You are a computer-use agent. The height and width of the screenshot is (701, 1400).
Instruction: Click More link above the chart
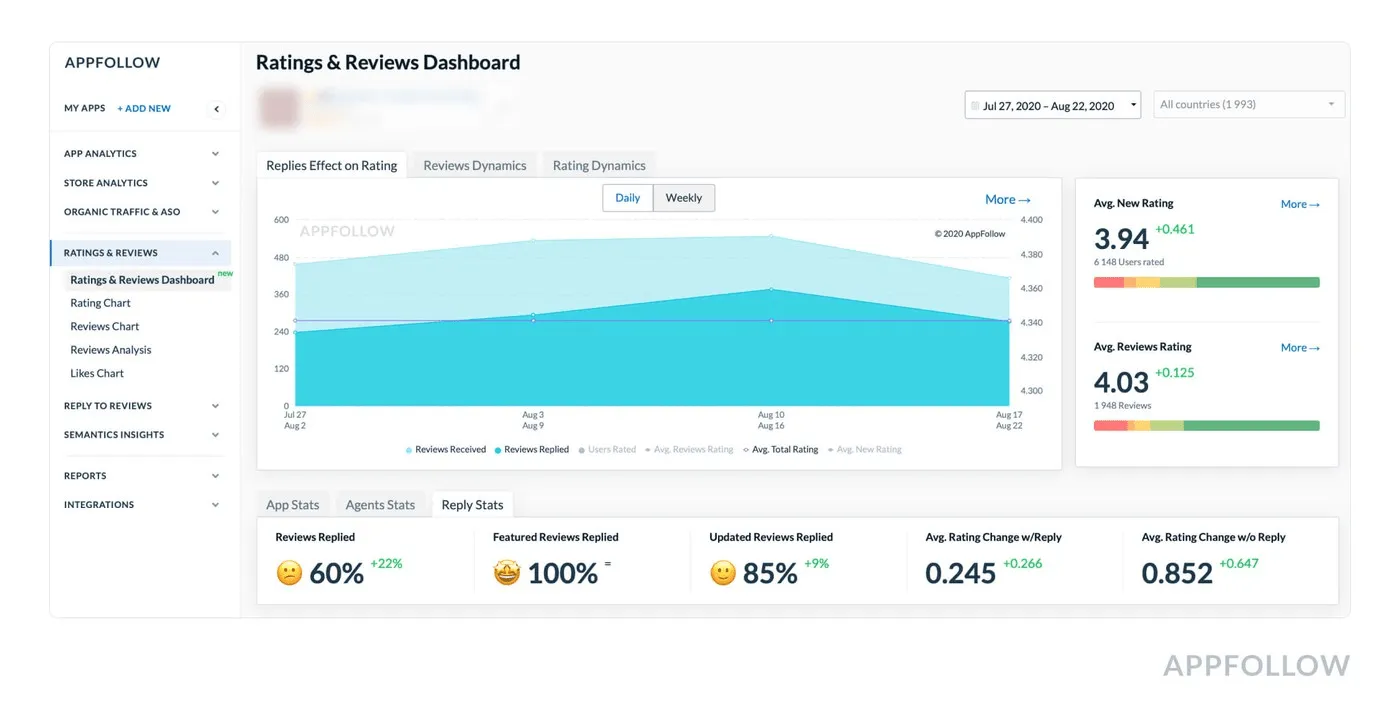(x=1007, y=200)
